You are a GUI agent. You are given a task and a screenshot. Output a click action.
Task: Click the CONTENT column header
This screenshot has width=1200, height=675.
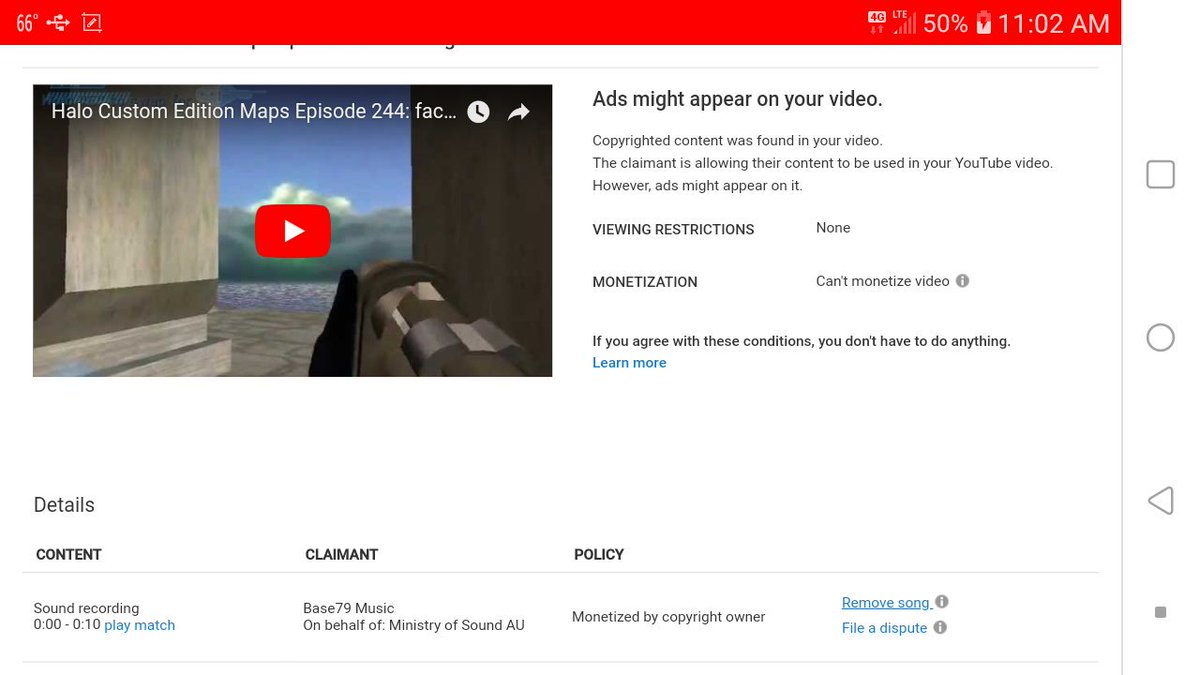pyautogui.click(x=69, y=554)
